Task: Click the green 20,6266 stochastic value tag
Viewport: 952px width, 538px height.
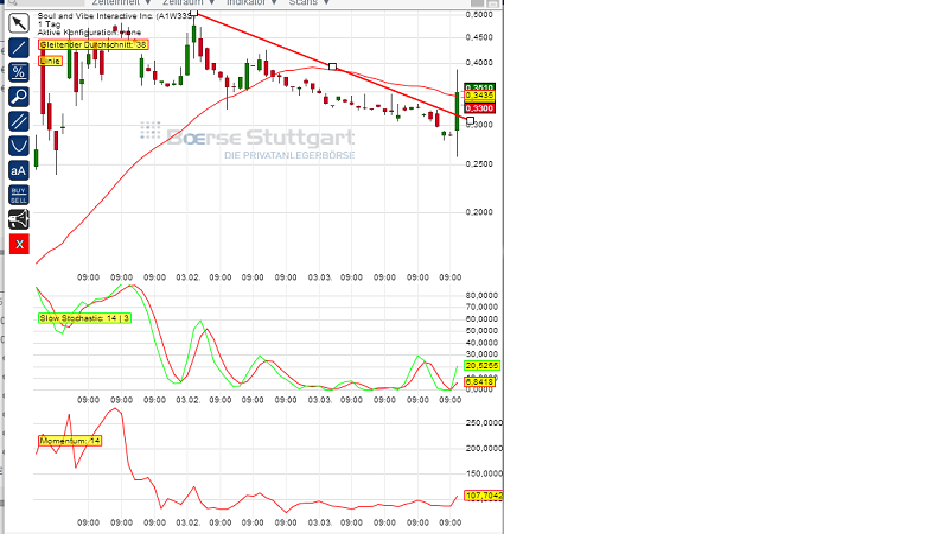Action: point(482,366)
